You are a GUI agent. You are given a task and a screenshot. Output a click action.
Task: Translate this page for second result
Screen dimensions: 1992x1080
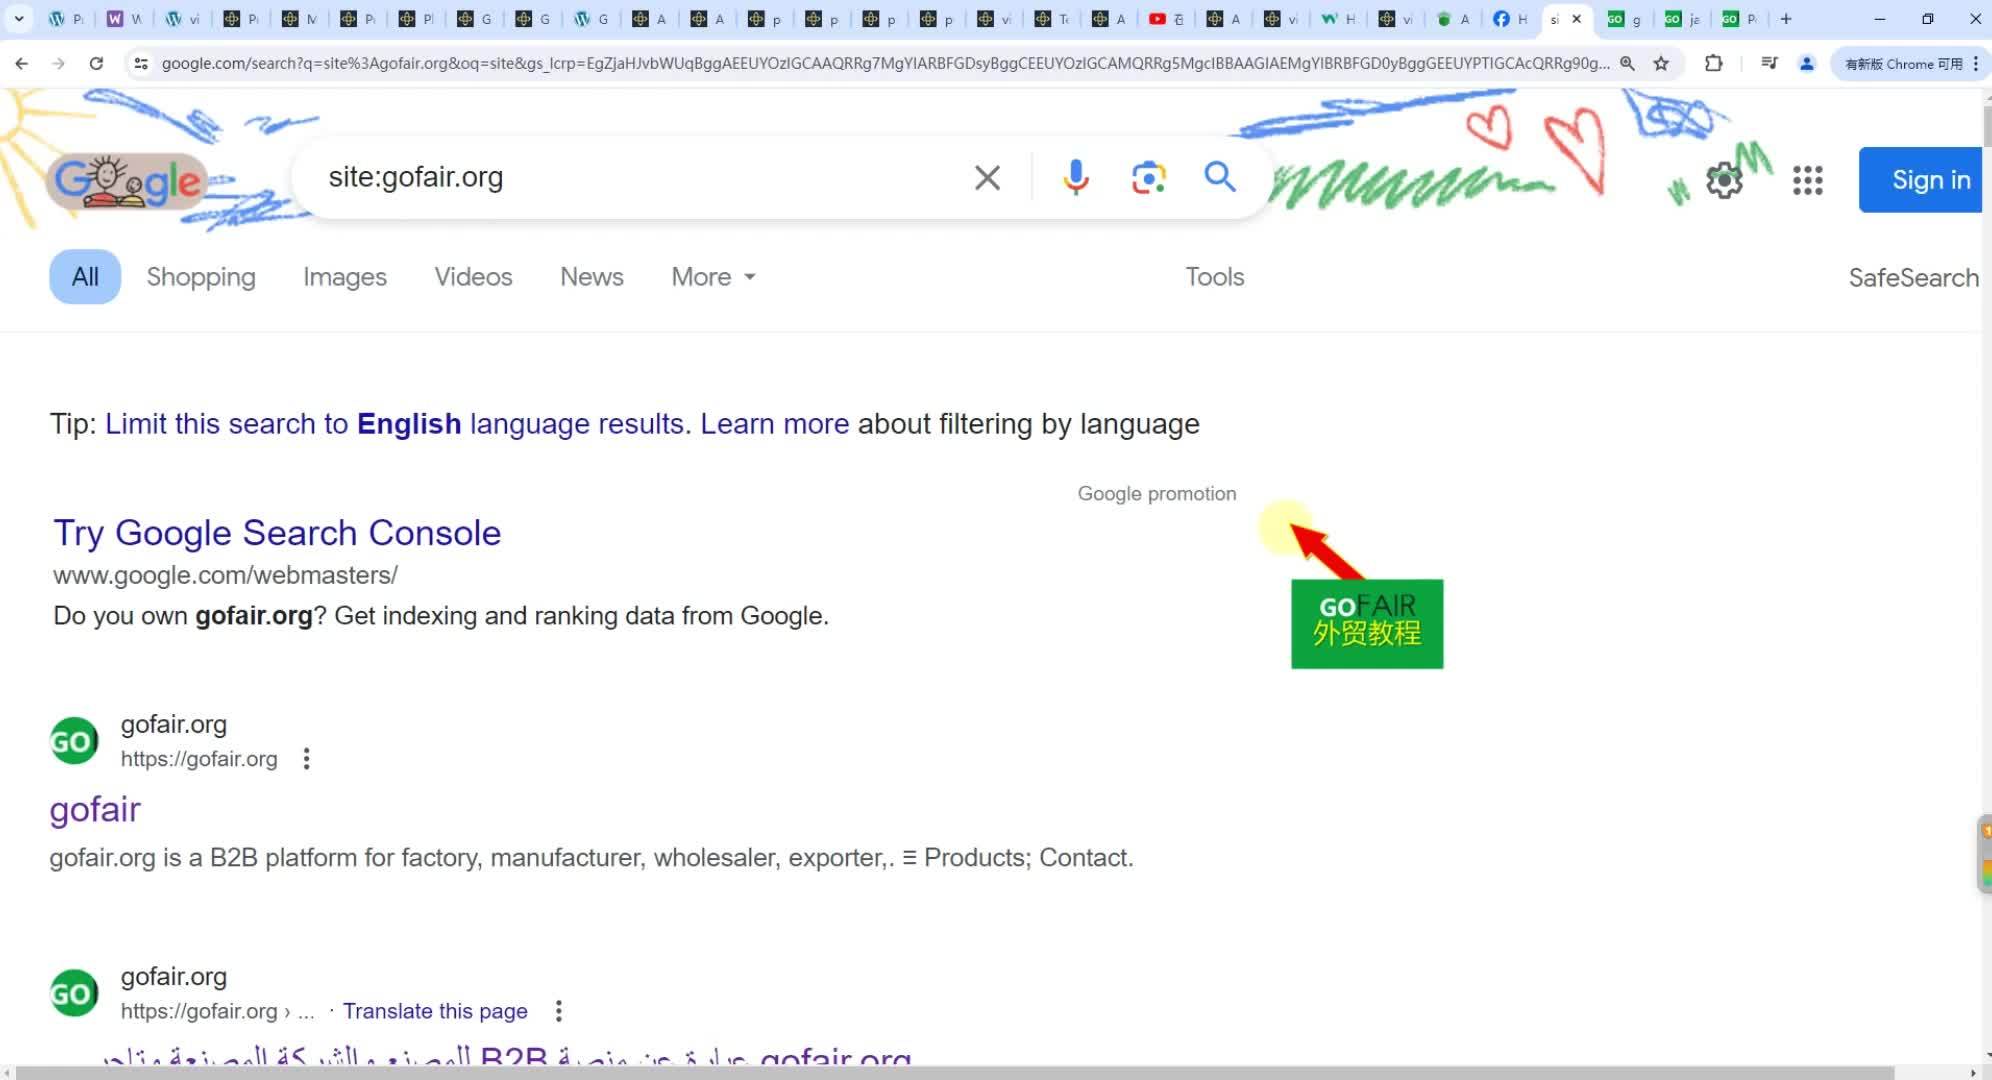point(435,1011)
